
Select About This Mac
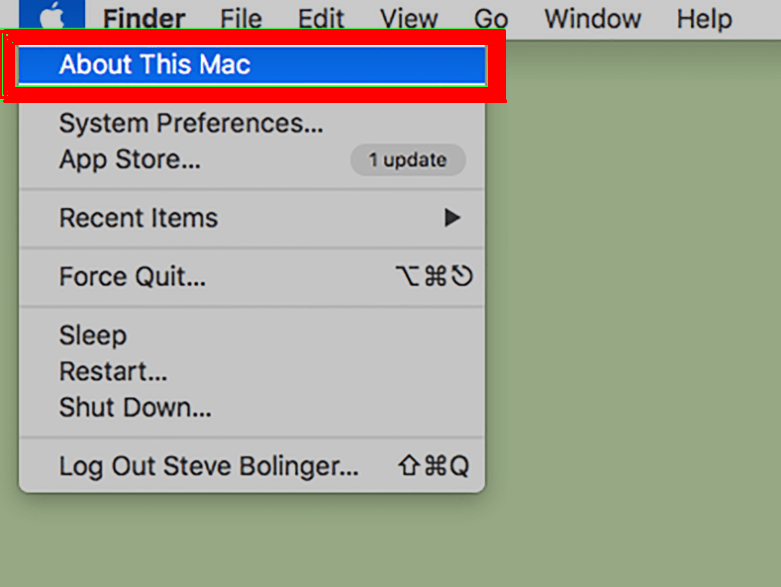coord(252,65)
